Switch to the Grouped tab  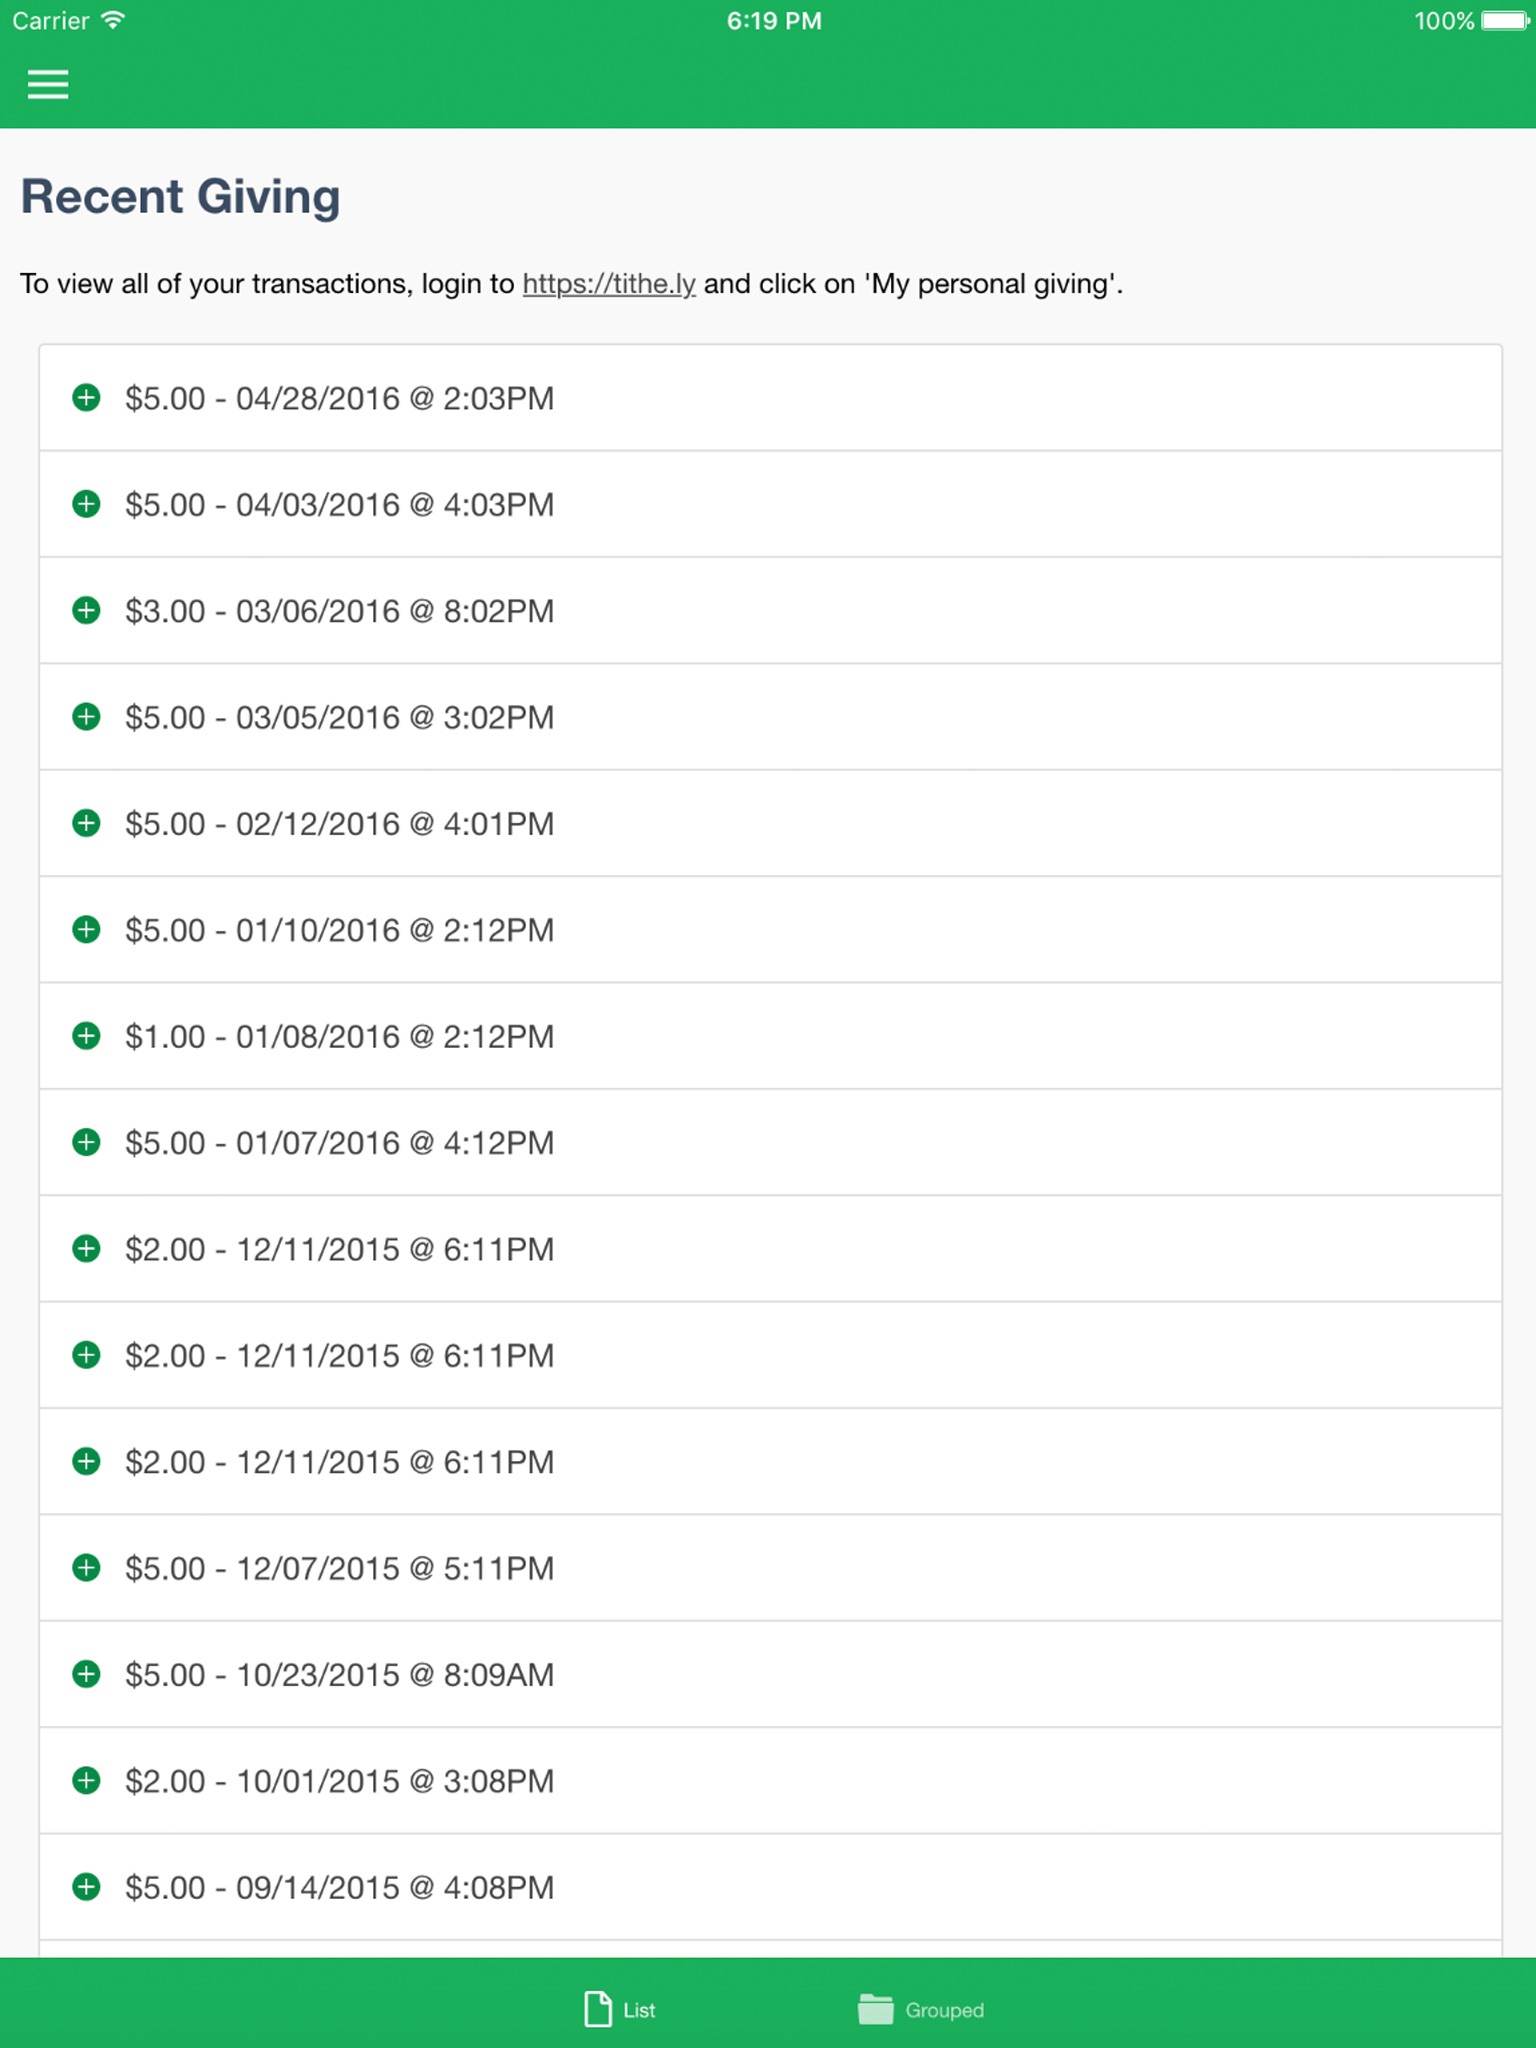pyautogui.click(x=921, y=2009)
